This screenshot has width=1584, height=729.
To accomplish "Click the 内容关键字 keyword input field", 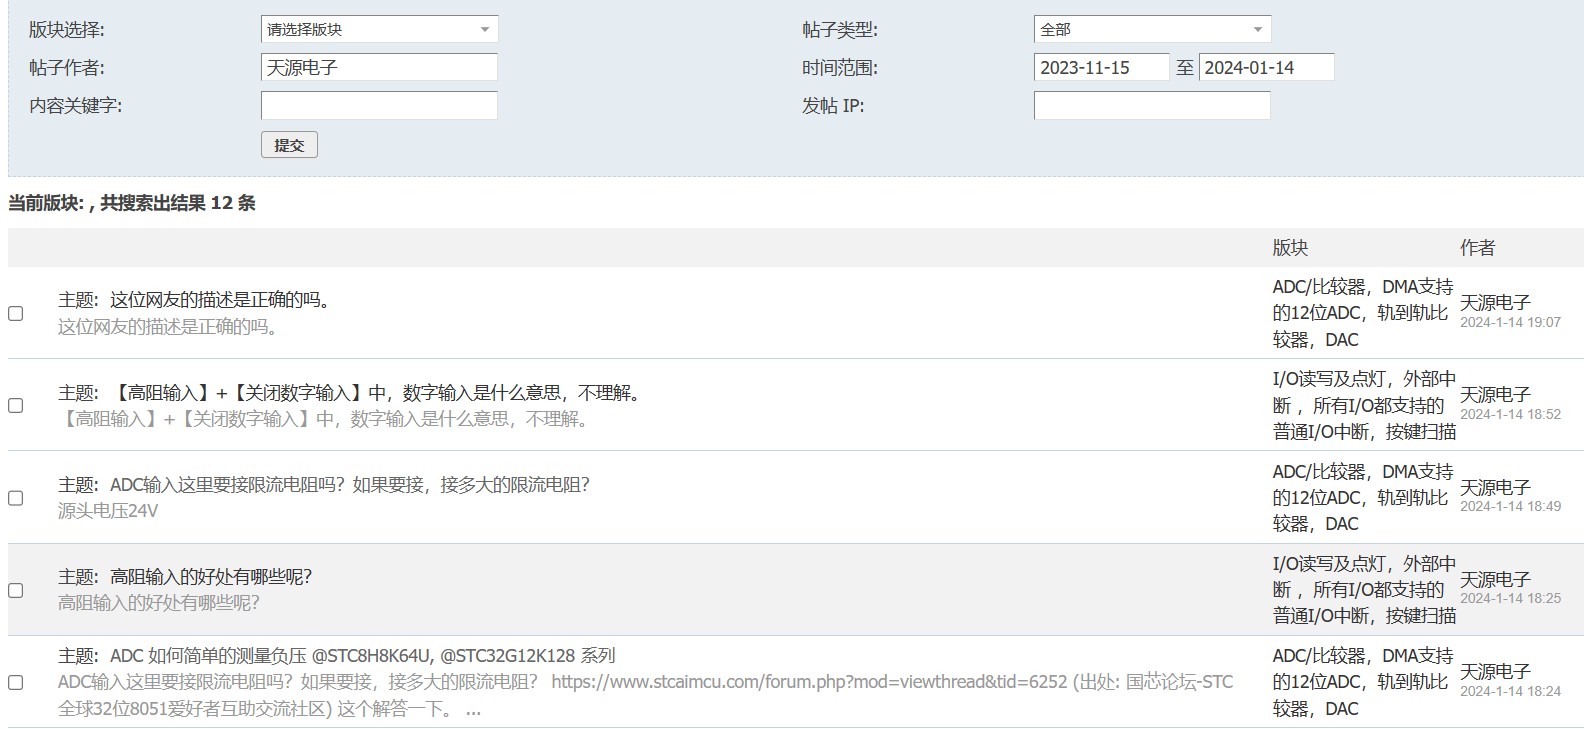I will [x=379, y=105].
